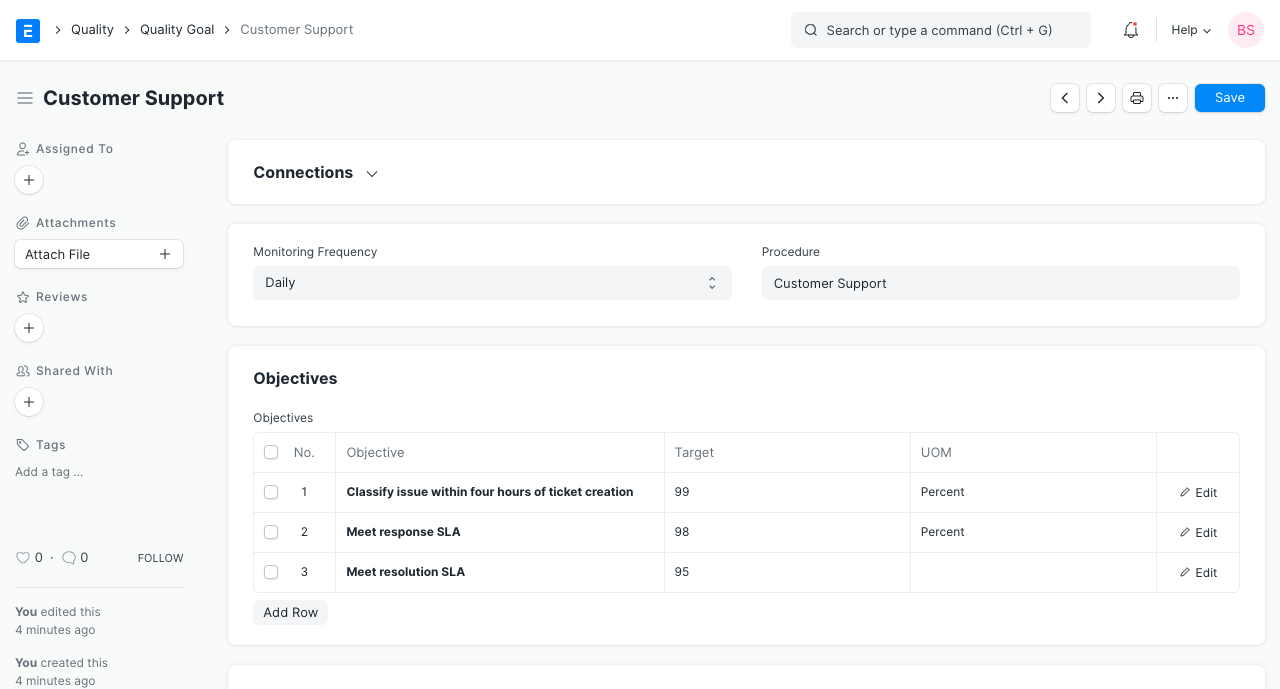The width and height of the screenshot is (1280, 689).
Task: Click the print icon
Action: 1137,98
